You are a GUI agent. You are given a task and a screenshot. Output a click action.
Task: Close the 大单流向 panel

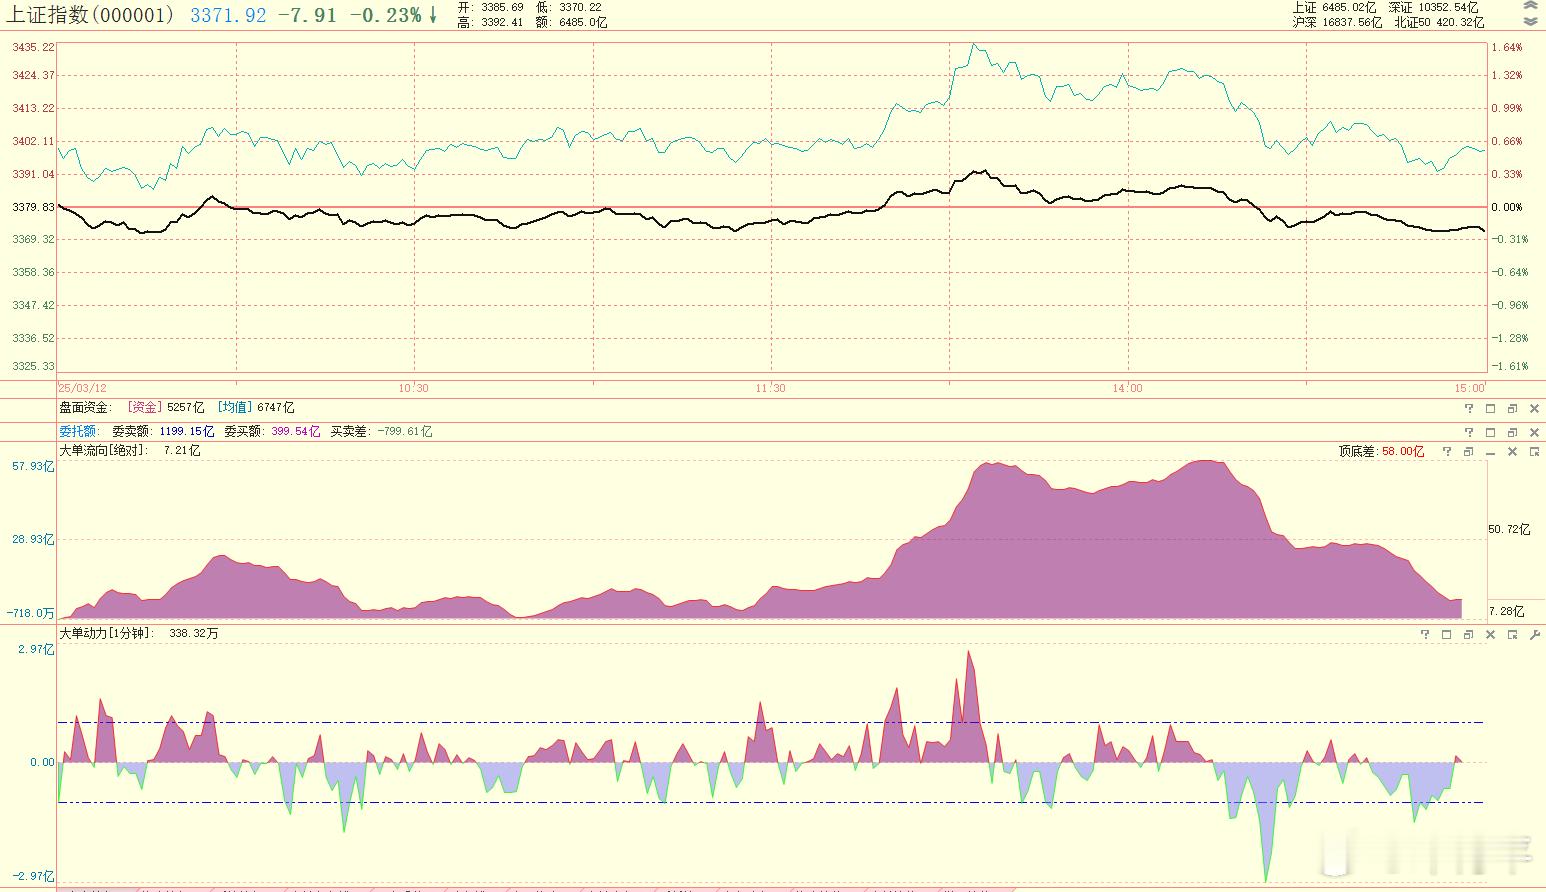[1512, 452]
